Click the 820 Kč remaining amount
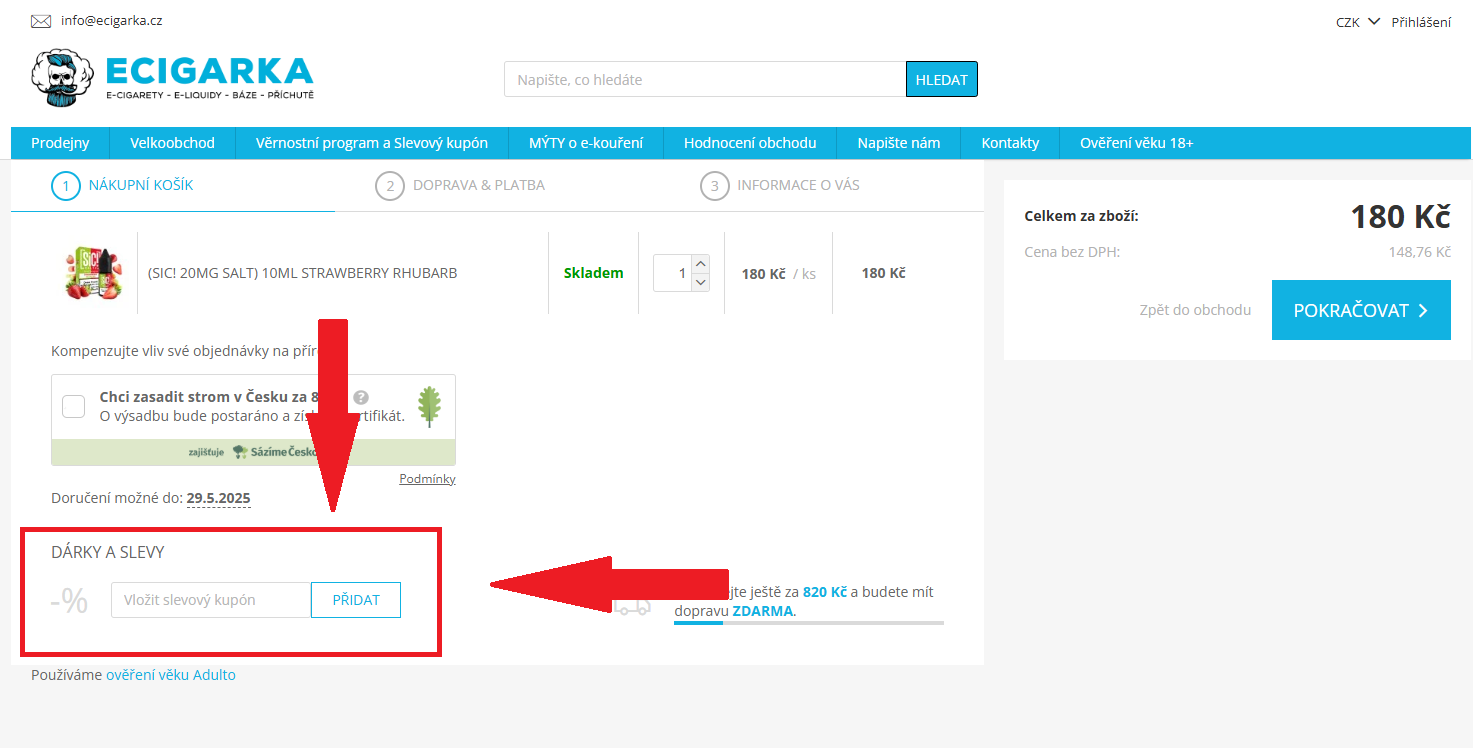The image size is (1473, 748). click(825, 592)
